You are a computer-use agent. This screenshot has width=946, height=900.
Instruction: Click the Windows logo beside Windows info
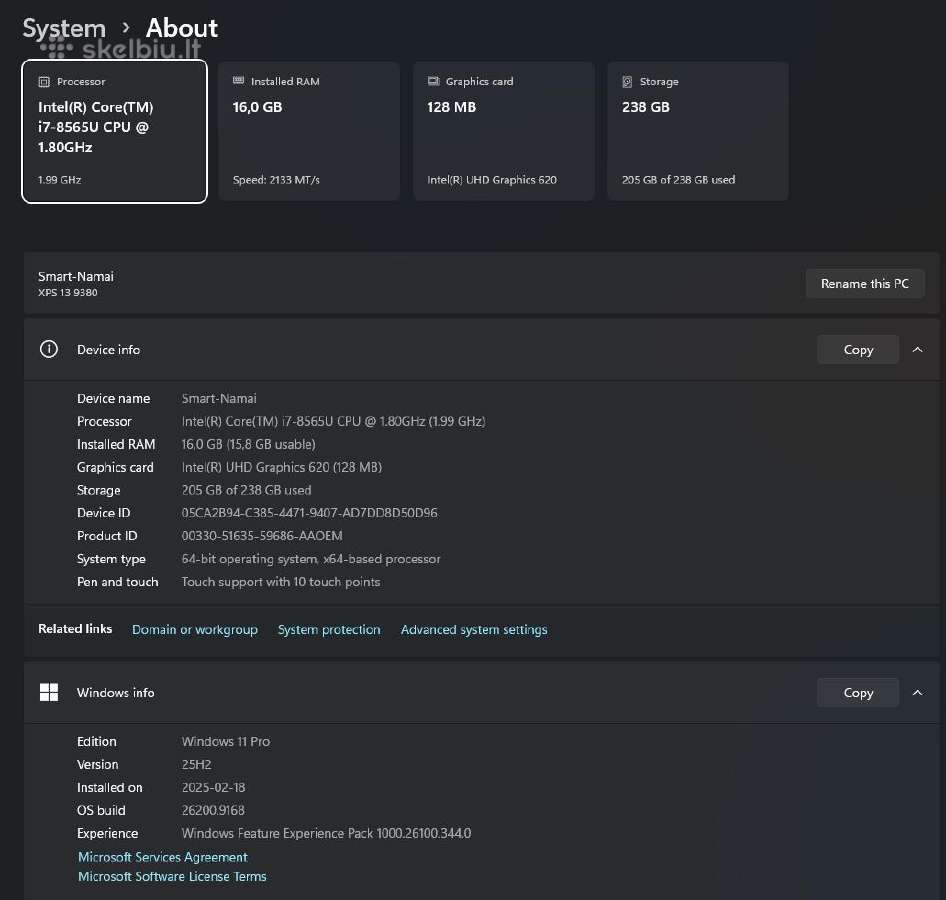49,692
